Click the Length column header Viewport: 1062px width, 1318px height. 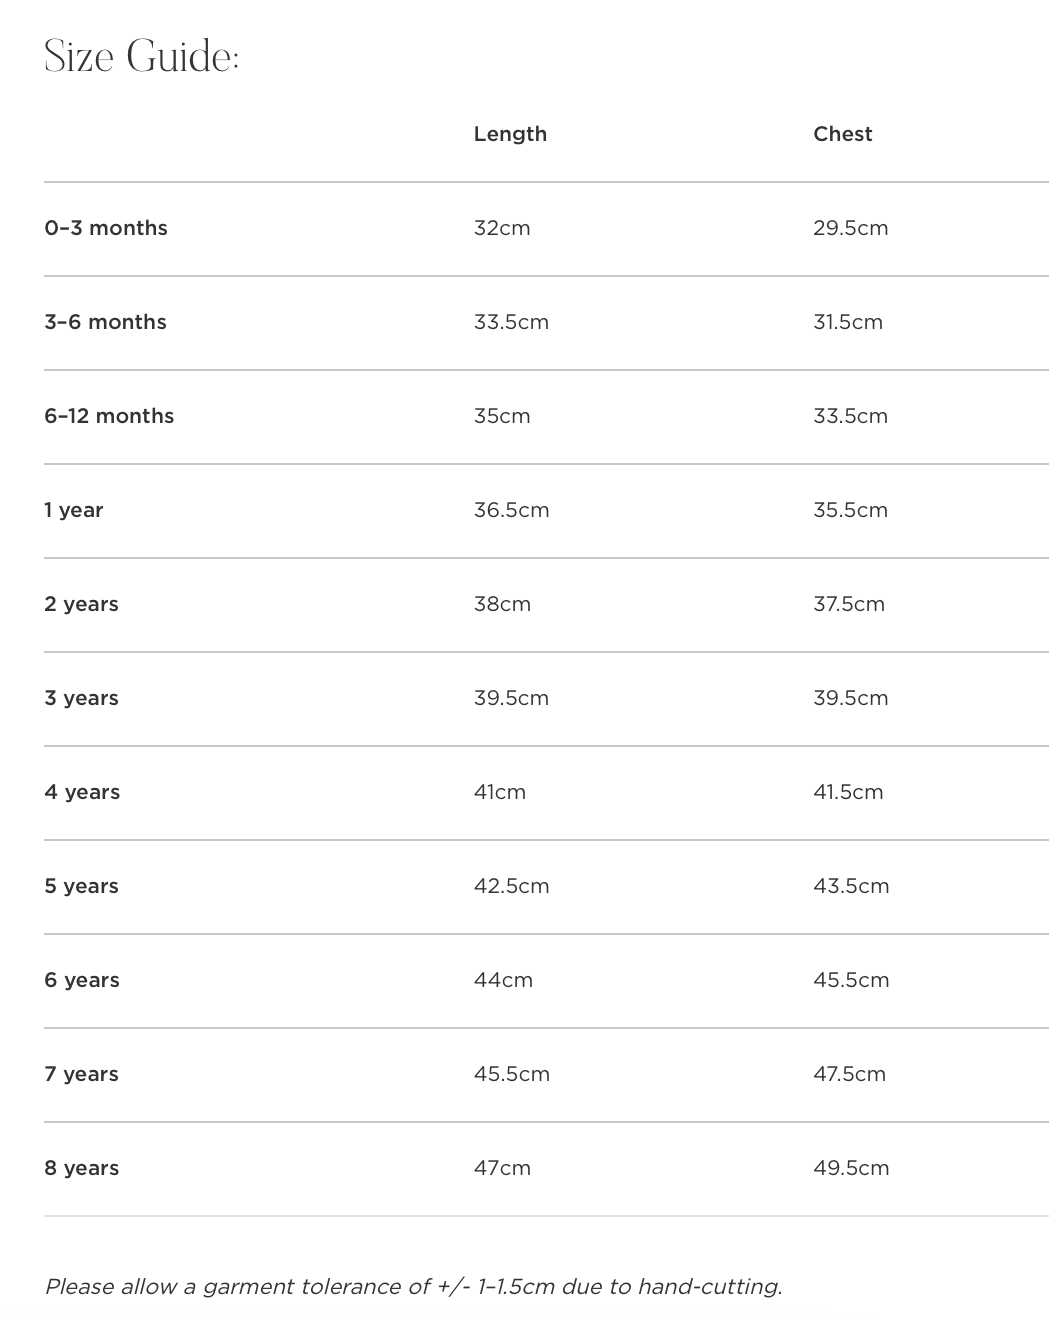click(510, 134)
